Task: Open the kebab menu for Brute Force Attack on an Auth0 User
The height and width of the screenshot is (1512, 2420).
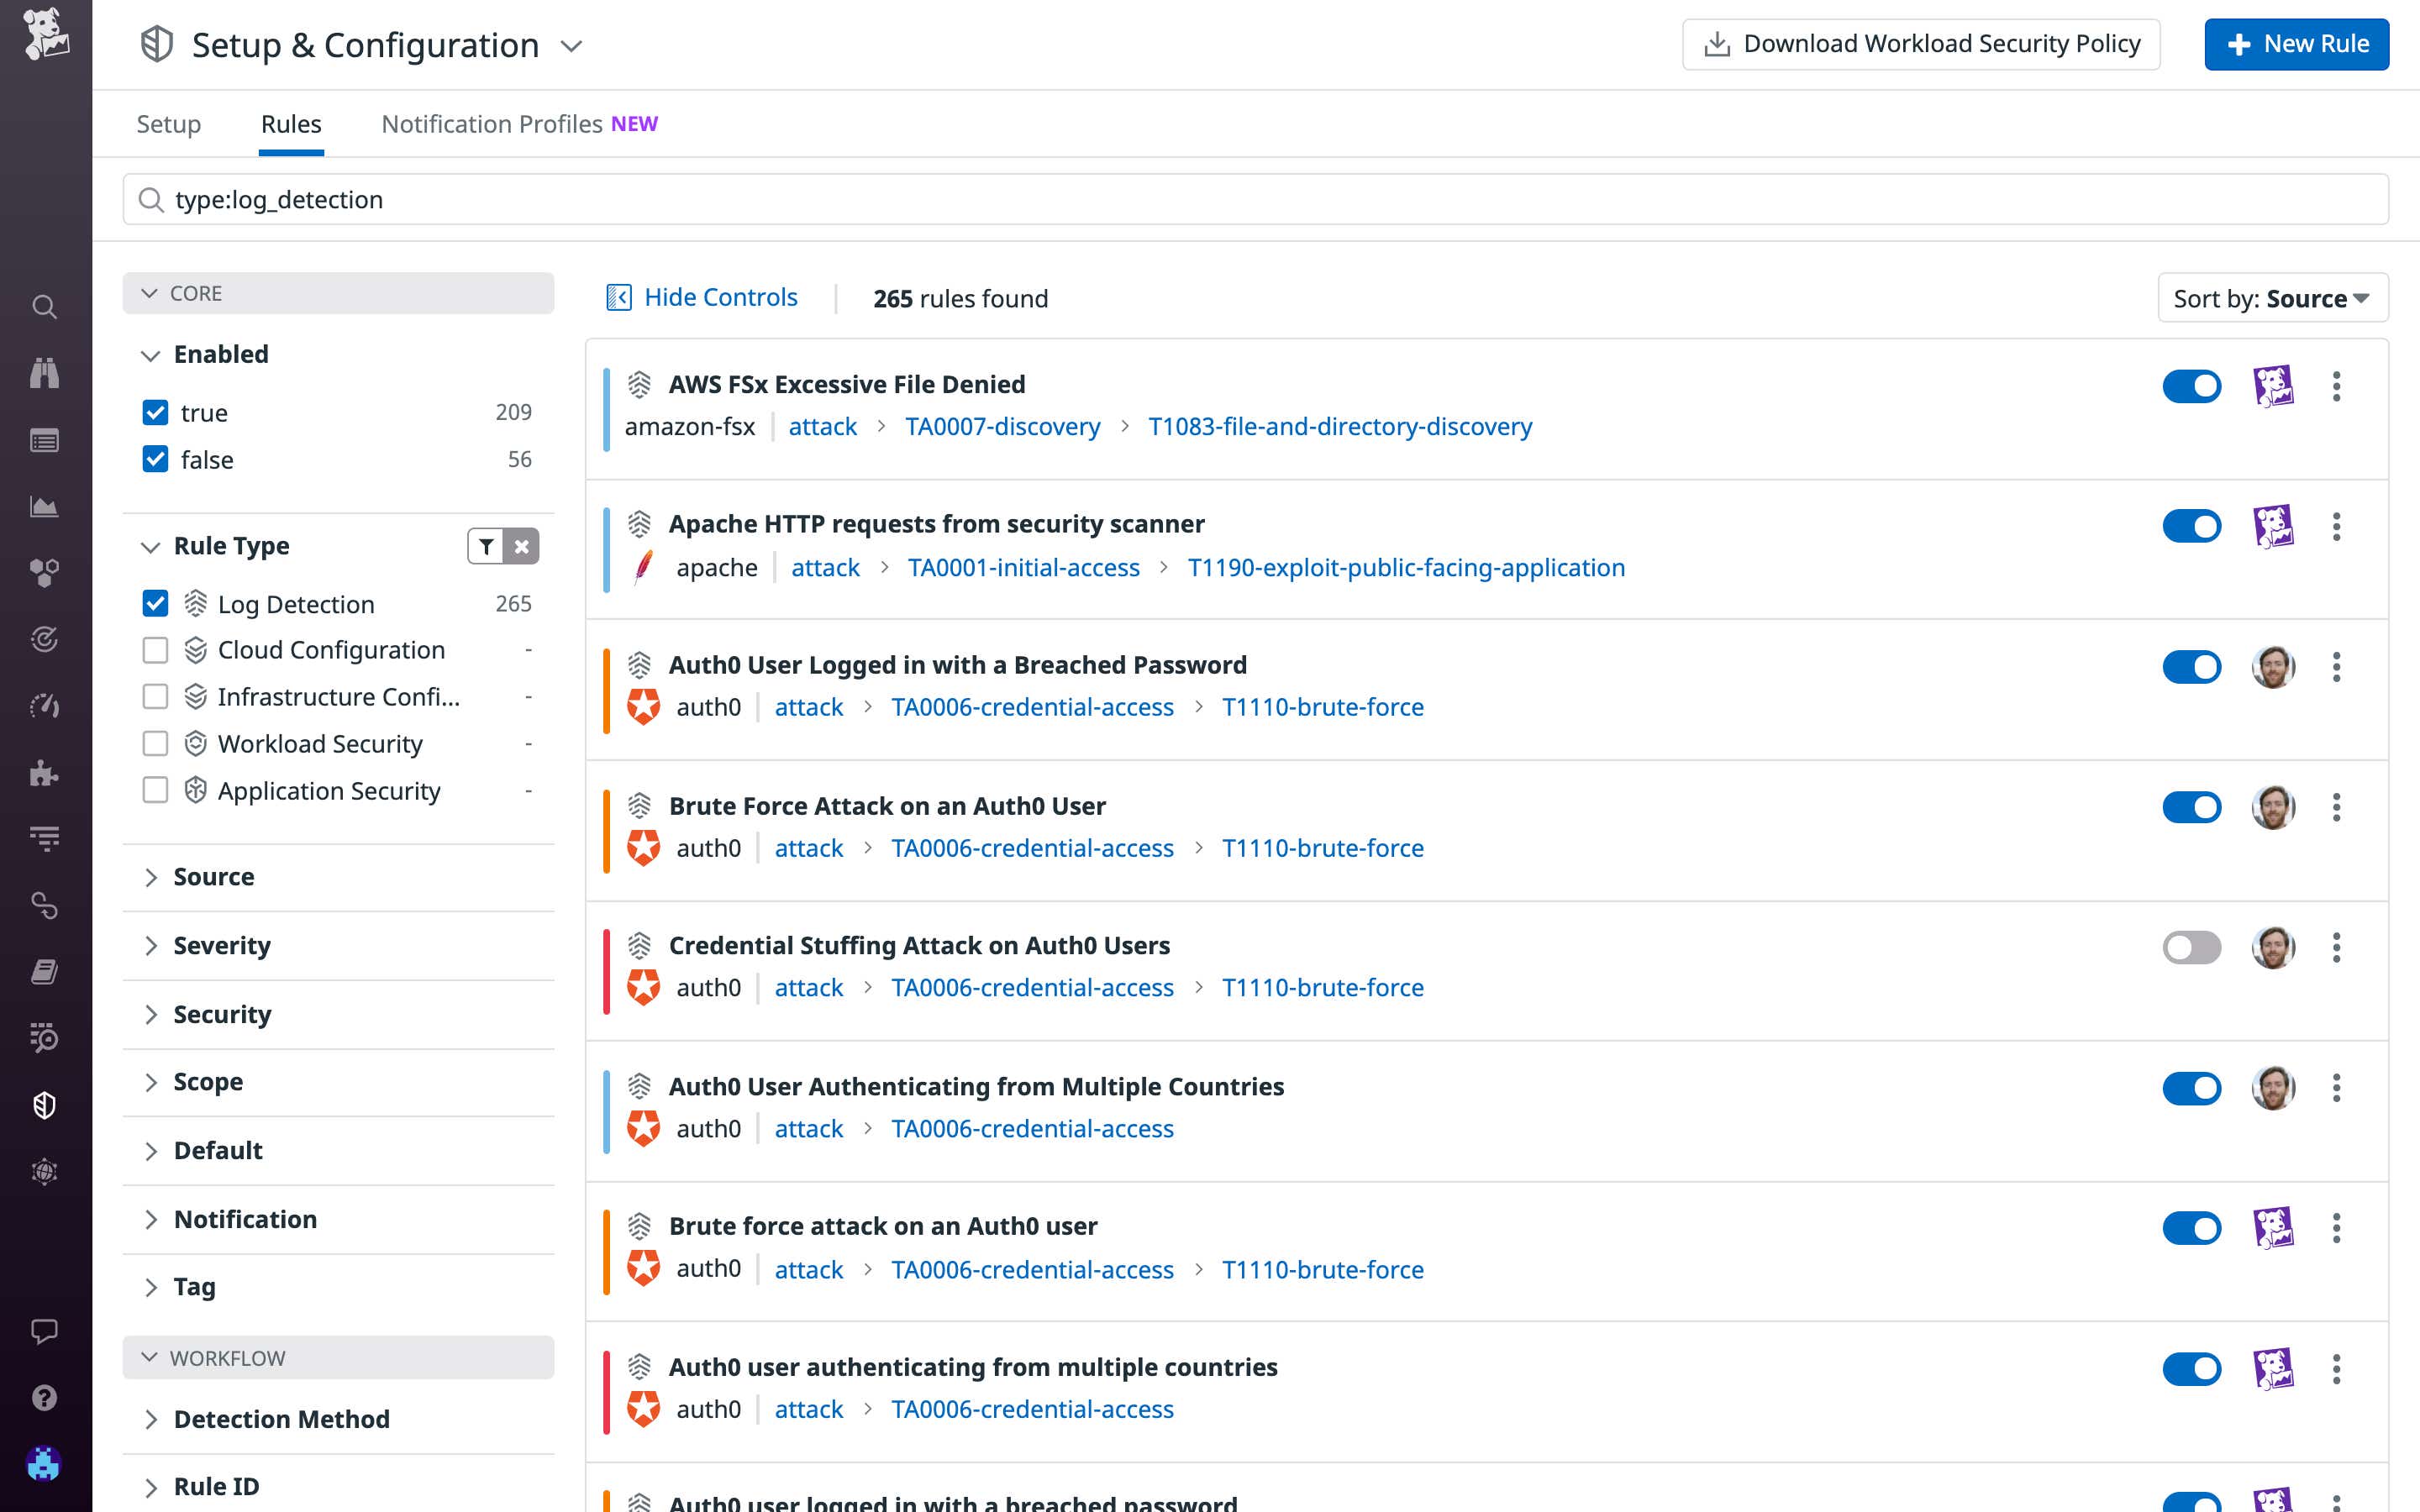Action: (x=2337, y=807)
